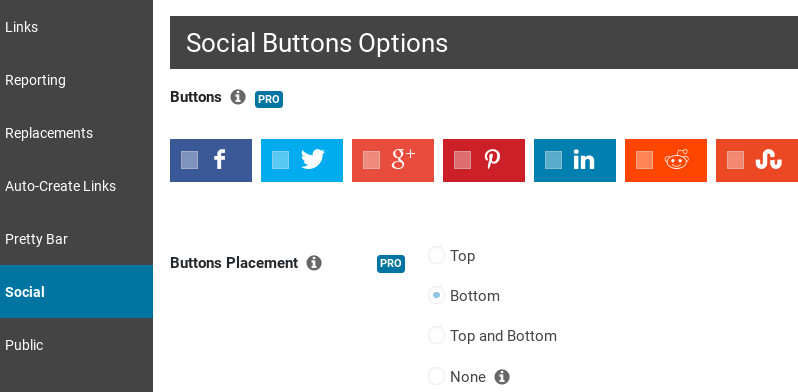Click the info icon next to Buttons

pos(238,97)
